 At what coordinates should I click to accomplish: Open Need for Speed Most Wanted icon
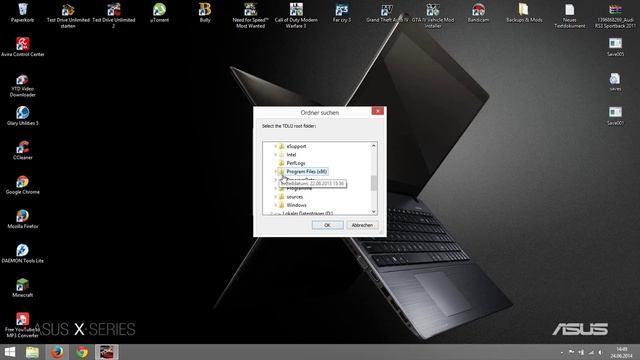(x=251, y=16)
